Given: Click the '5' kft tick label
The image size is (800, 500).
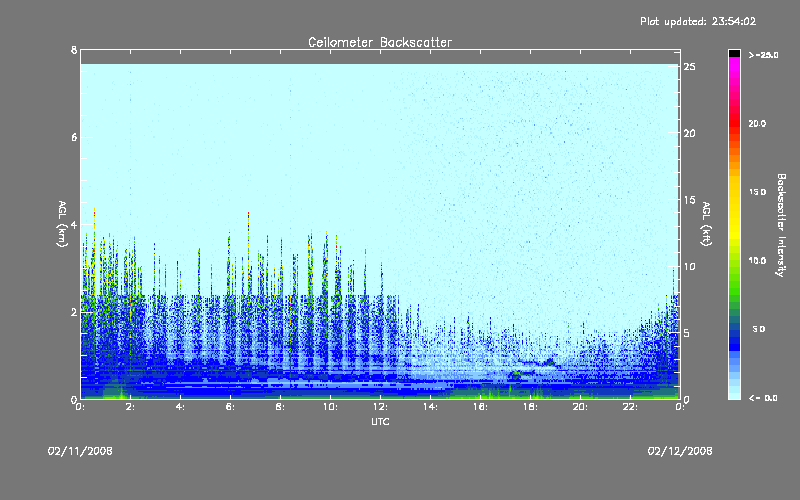Looking at the screenshot, I should point(687,333).
